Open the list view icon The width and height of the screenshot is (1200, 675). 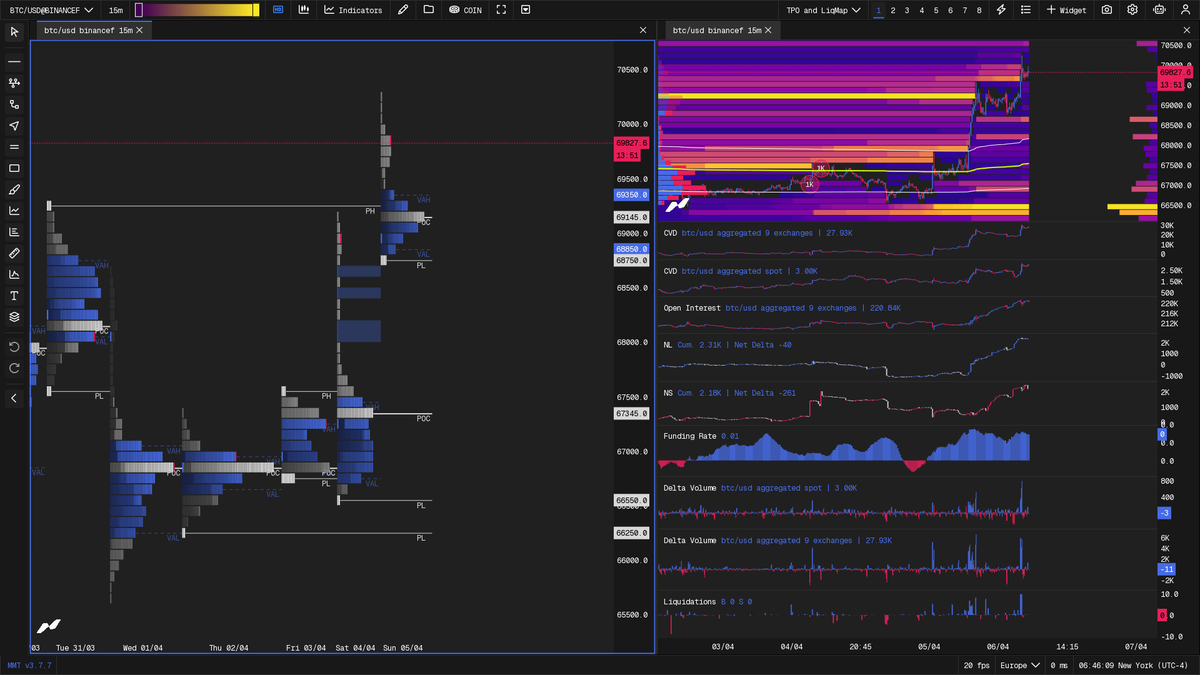tap(1026, 10)
